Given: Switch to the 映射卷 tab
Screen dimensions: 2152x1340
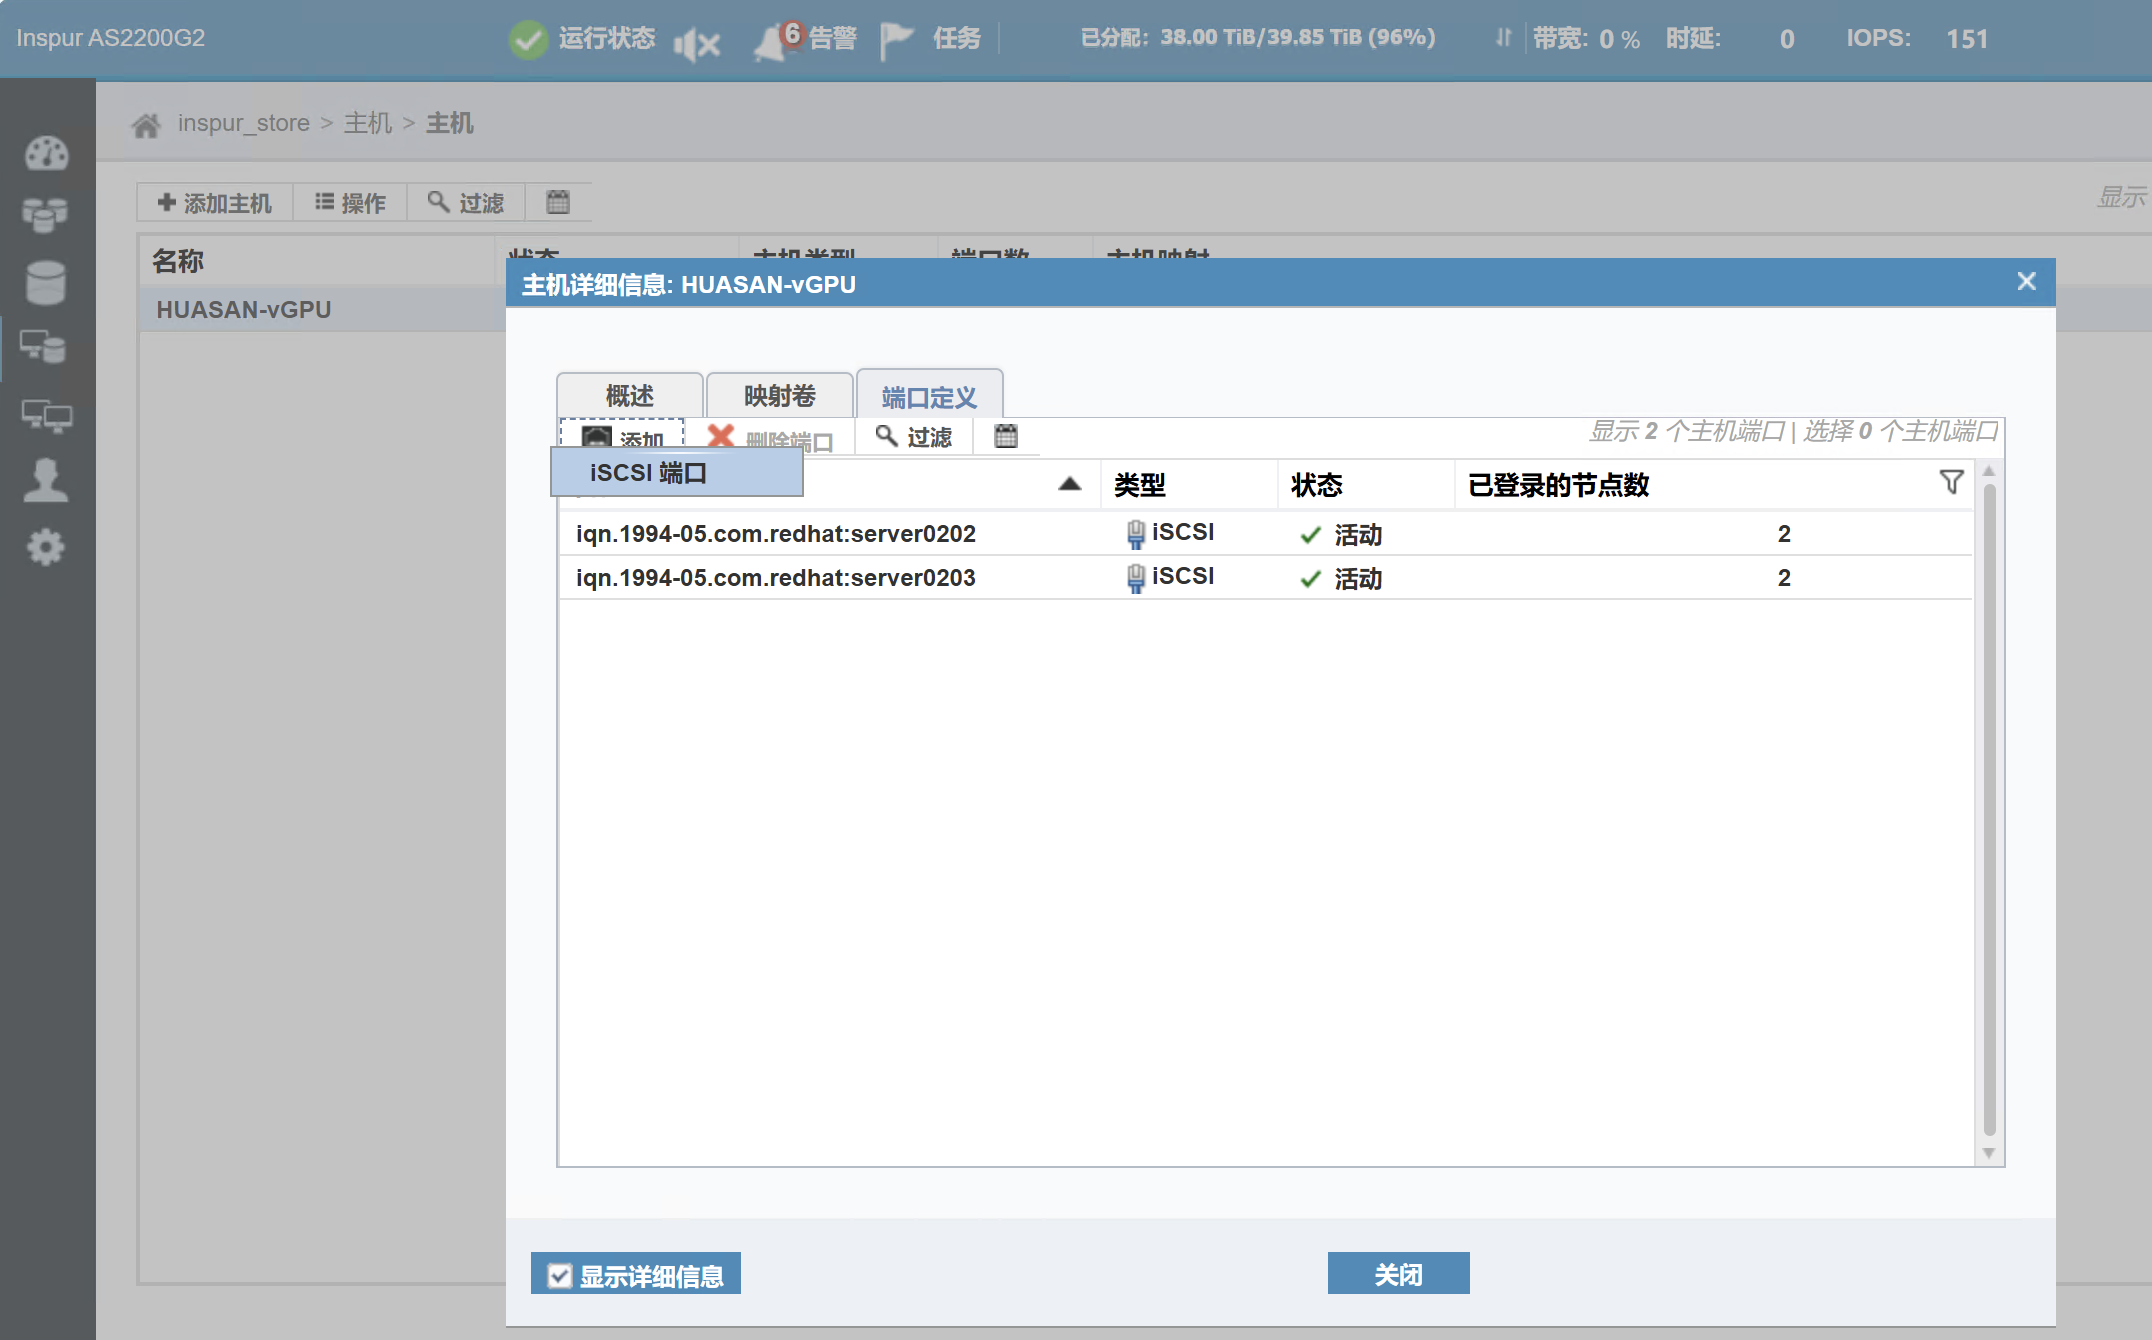Looking at the screenshot, I should pos(780,396).
